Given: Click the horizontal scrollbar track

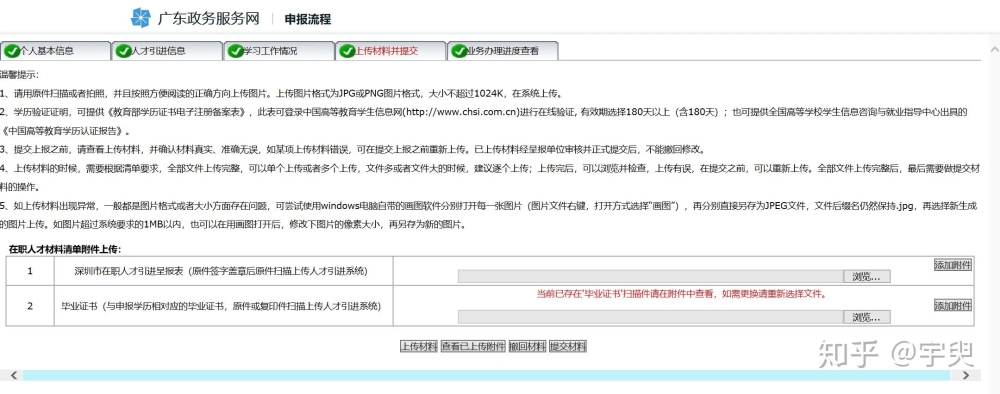Looking at the screenshot, I should [486, 376].
